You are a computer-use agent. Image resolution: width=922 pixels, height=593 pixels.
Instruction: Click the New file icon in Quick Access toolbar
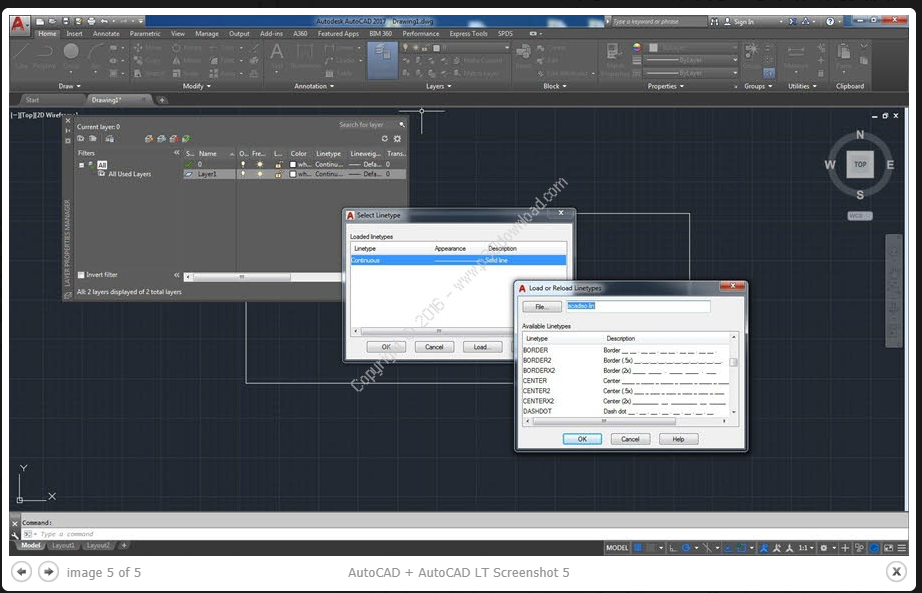point(40,21)
